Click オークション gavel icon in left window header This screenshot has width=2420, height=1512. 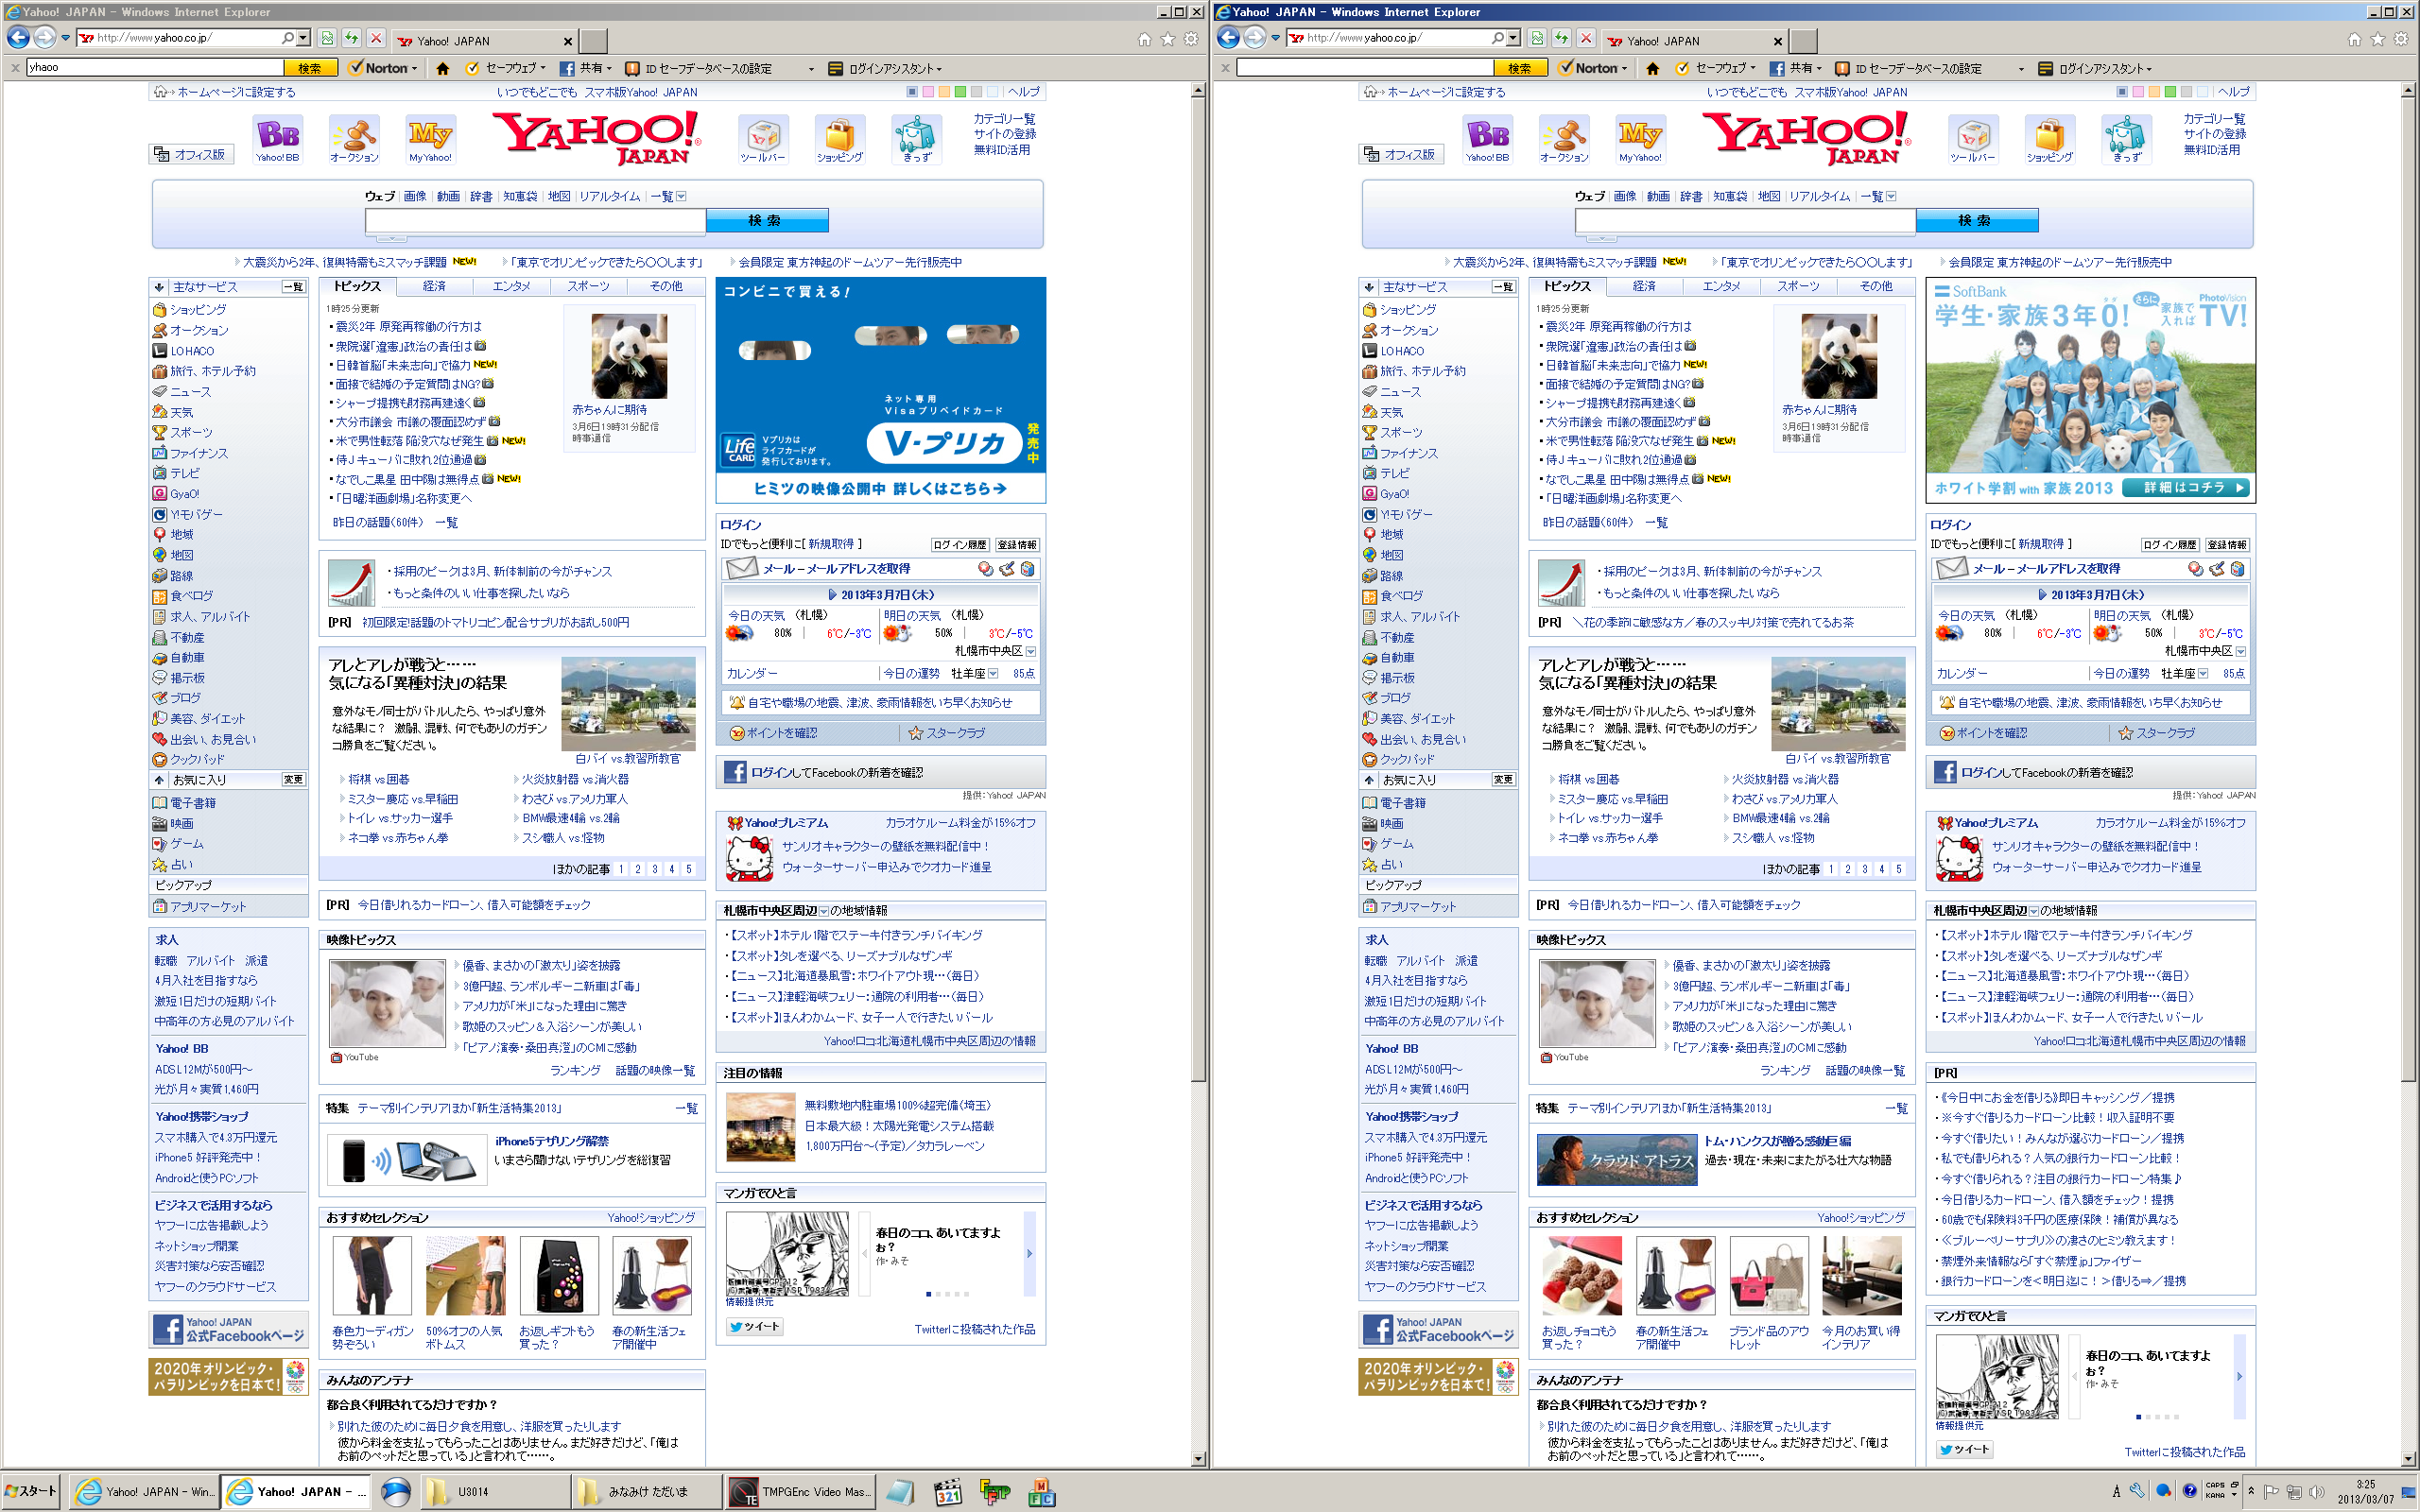(354, 139)
